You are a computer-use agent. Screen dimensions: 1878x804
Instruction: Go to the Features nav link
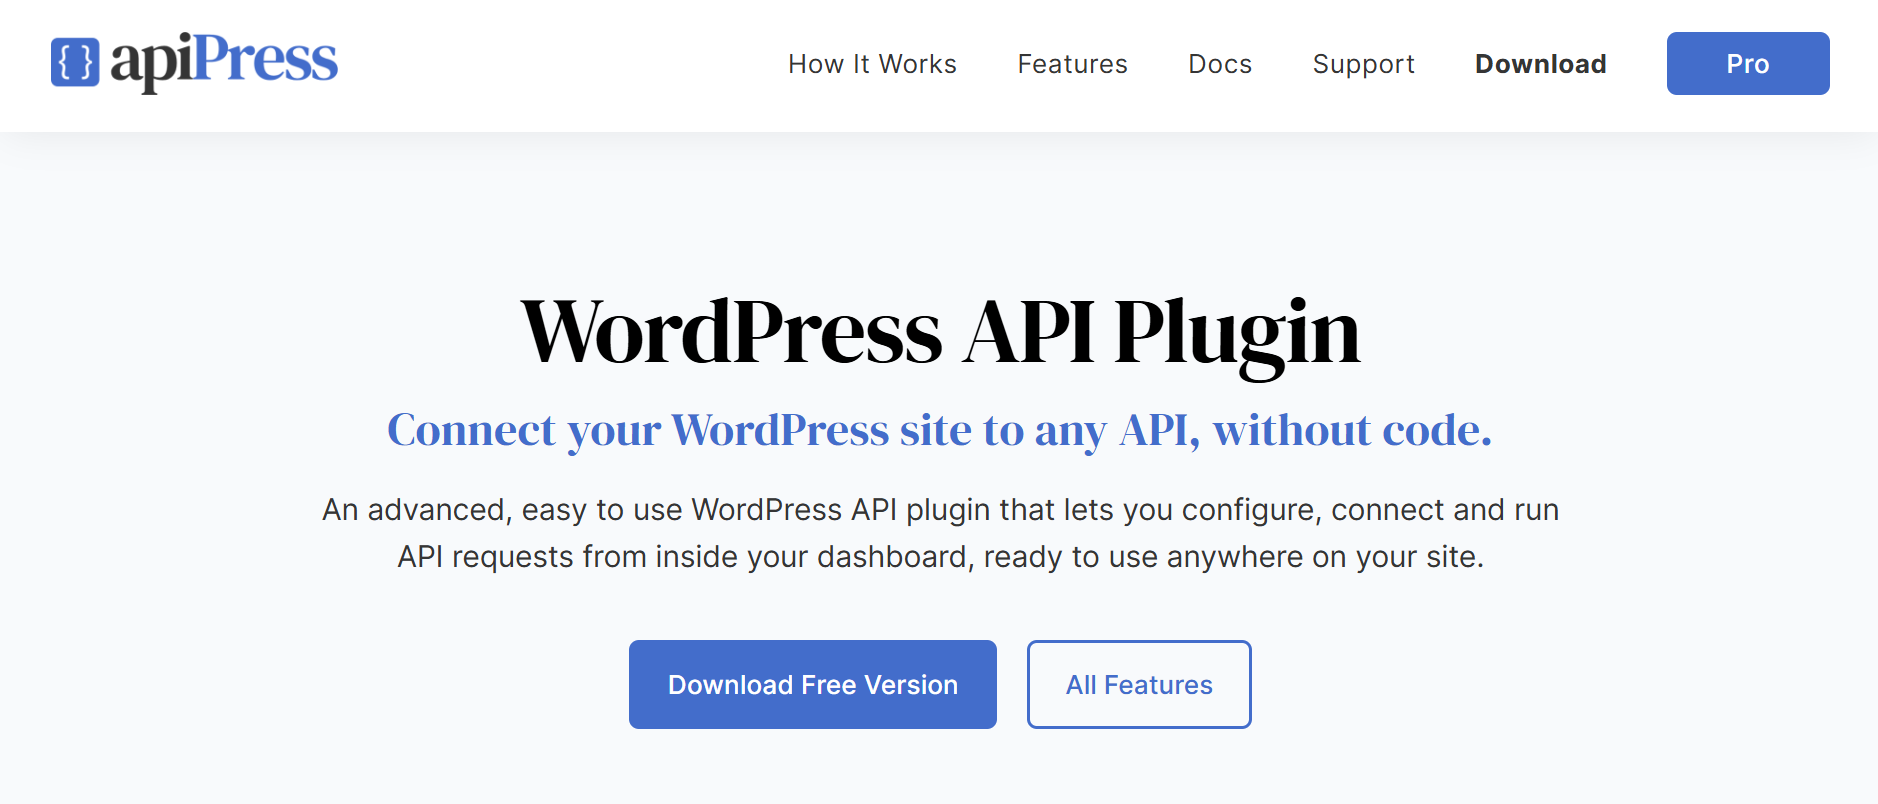1072,64
